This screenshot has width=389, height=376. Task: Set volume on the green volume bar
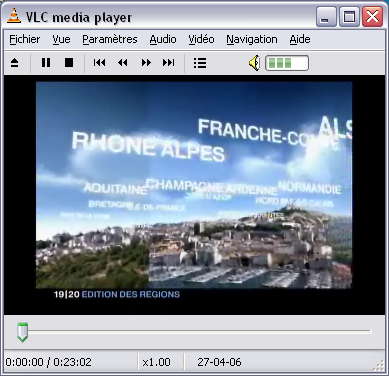287,63
